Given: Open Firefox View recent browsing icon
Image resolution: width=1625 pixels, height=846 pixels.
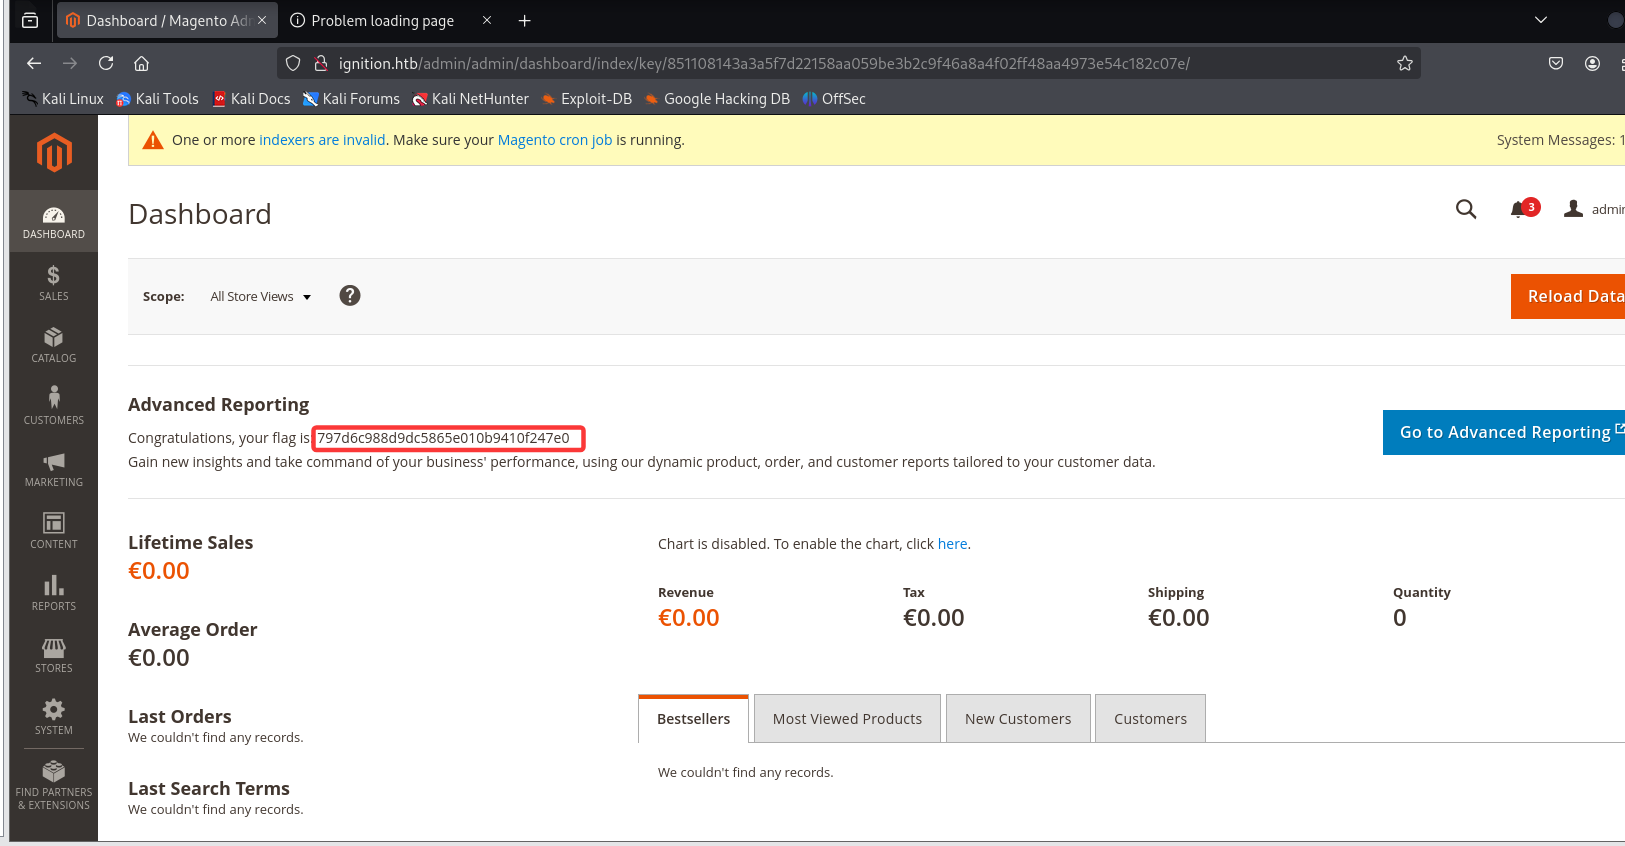Looking at the screenshot, I should [x=30, y=20].
